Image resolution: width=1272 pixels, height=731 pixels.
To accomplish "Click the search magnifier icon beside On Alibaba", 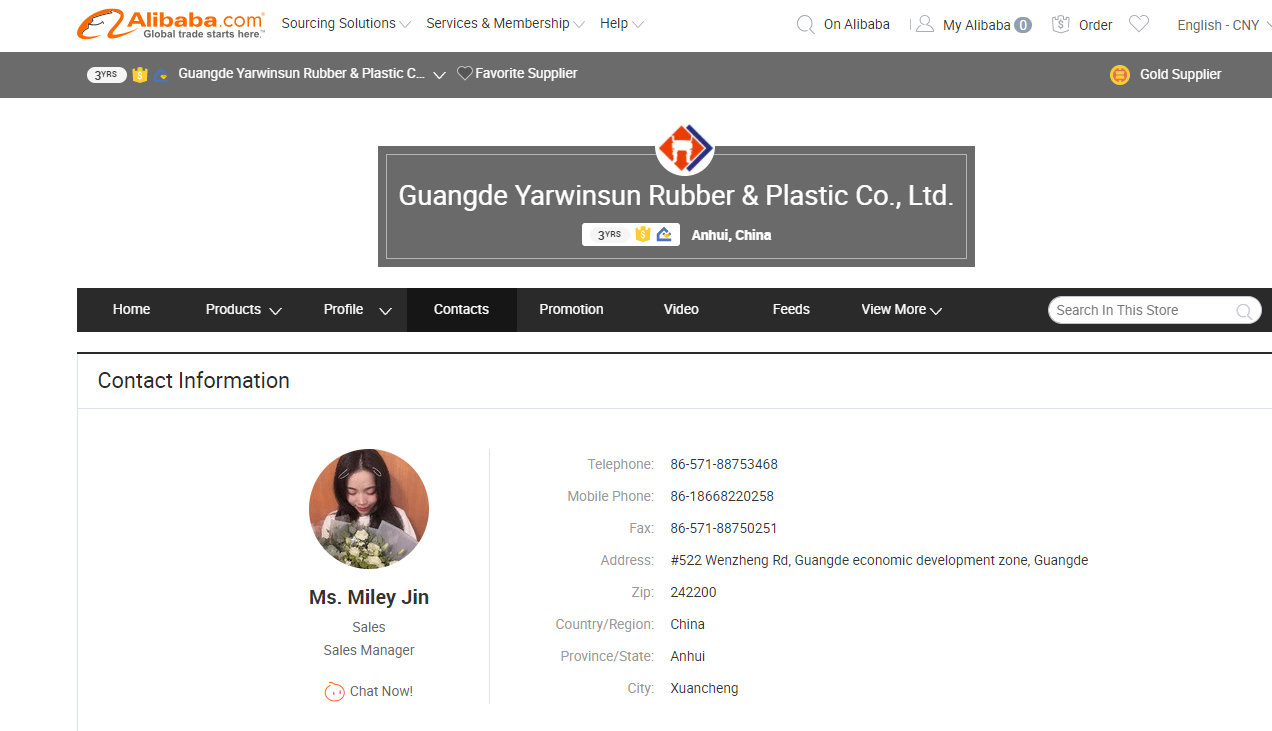I will [x=805, y=25].
